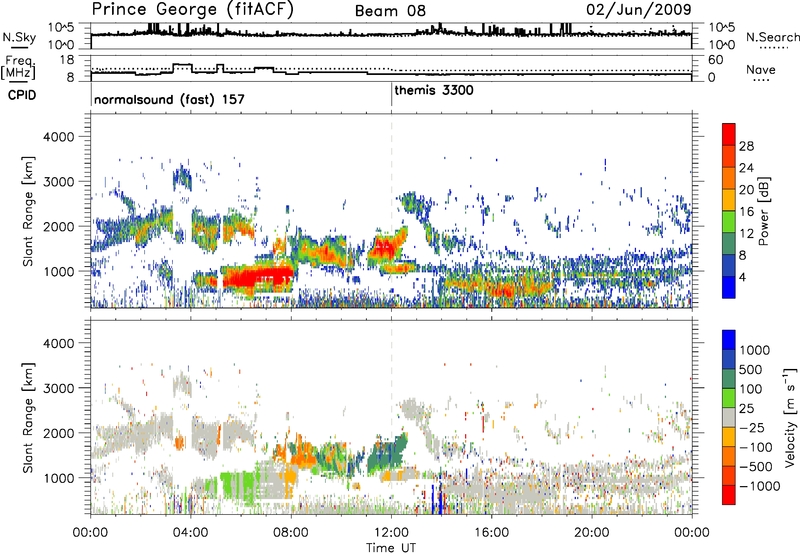Click the "CPID" row label
The width and height of the screenshot is (800, 554).
coord(22,95)
